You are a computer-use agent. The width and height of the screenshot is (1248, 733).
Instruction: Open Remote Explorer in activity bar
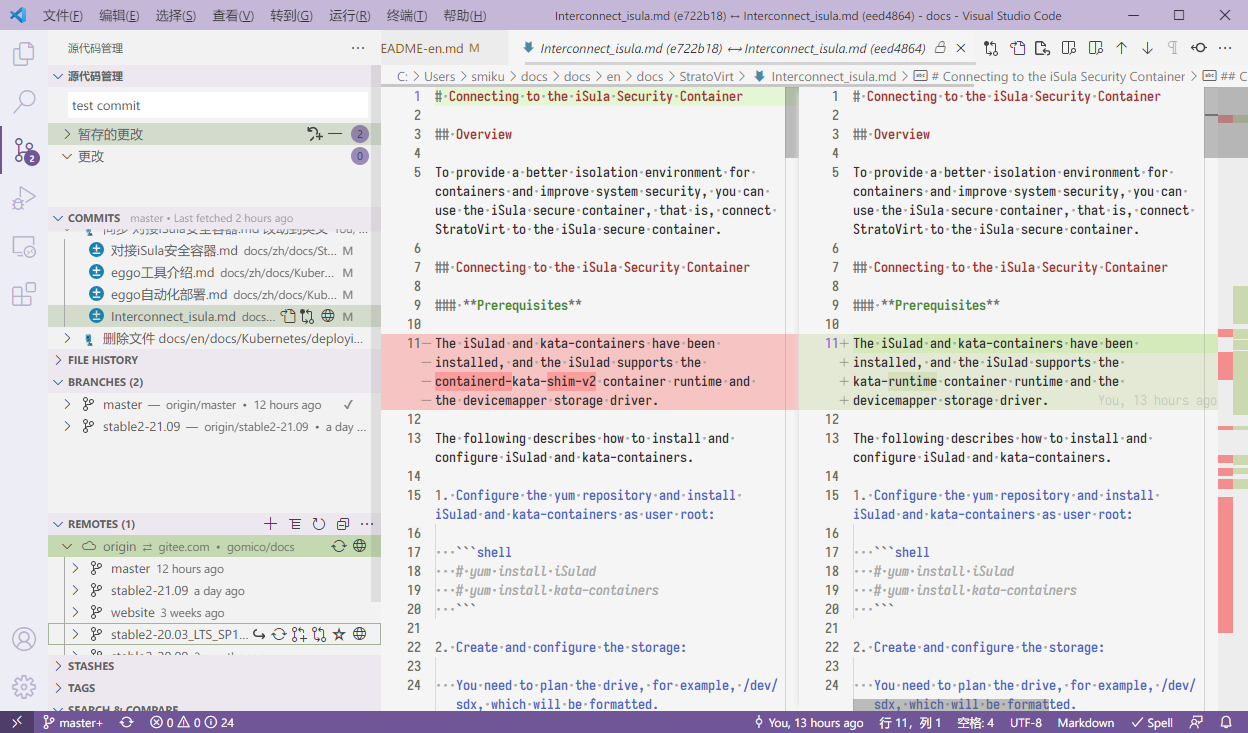pyautogui.click(x=24, y=247)
